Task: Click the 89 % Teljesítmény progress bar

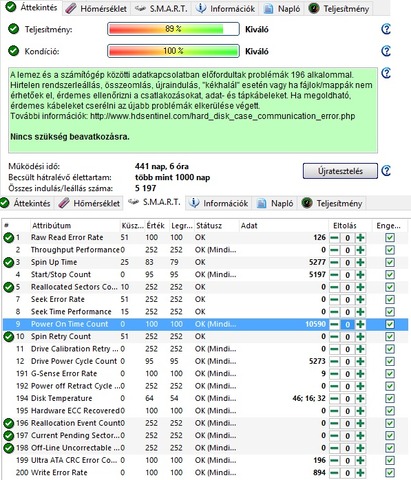Action: 173,29
